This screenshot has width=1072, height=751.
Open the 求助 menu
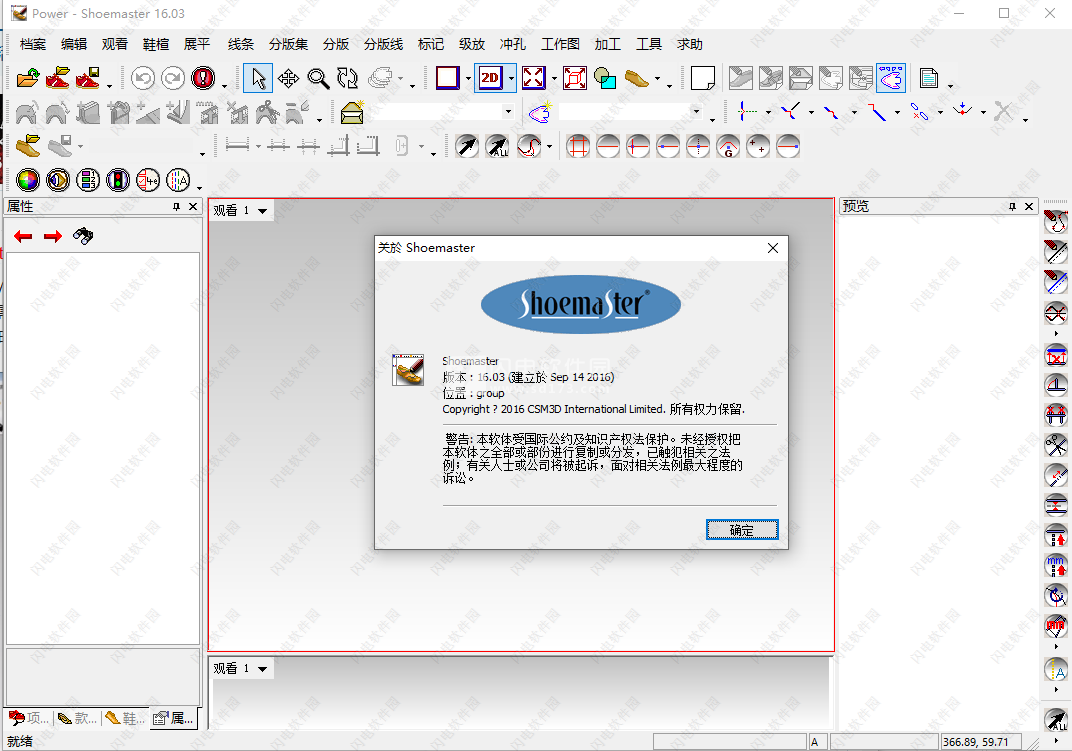click(x=690, y=44)
